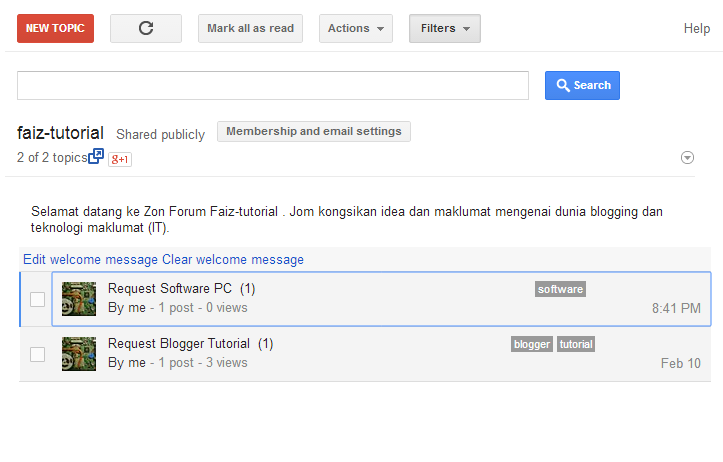Click Edit welcome message link
Viewport: 723px width, 462px height.
click(x=90, y=260)
